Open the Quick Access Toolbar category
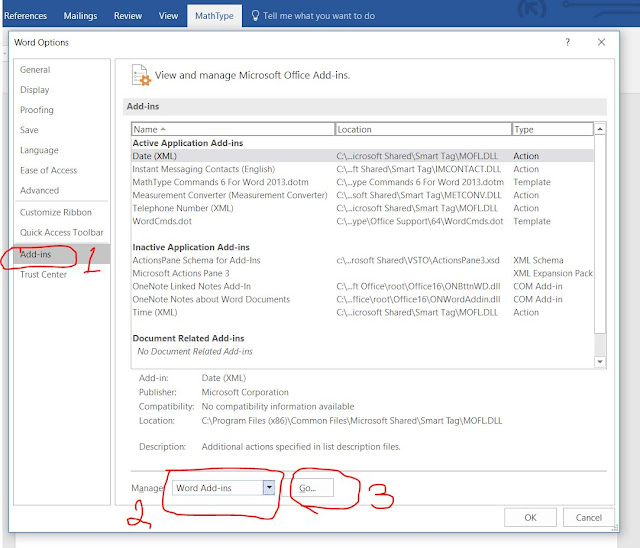The image size is (640, 548). pos(62,232)
